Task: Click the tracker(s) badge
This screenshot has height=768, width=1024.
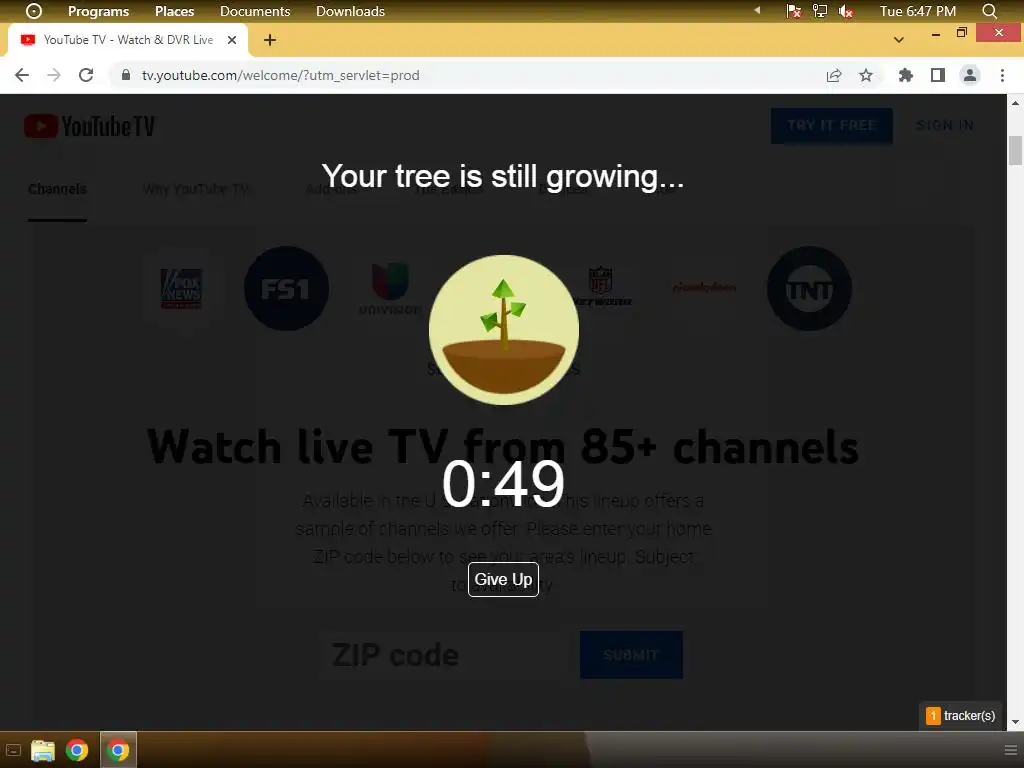Action: pyautogui.click(x=961, y=716)
